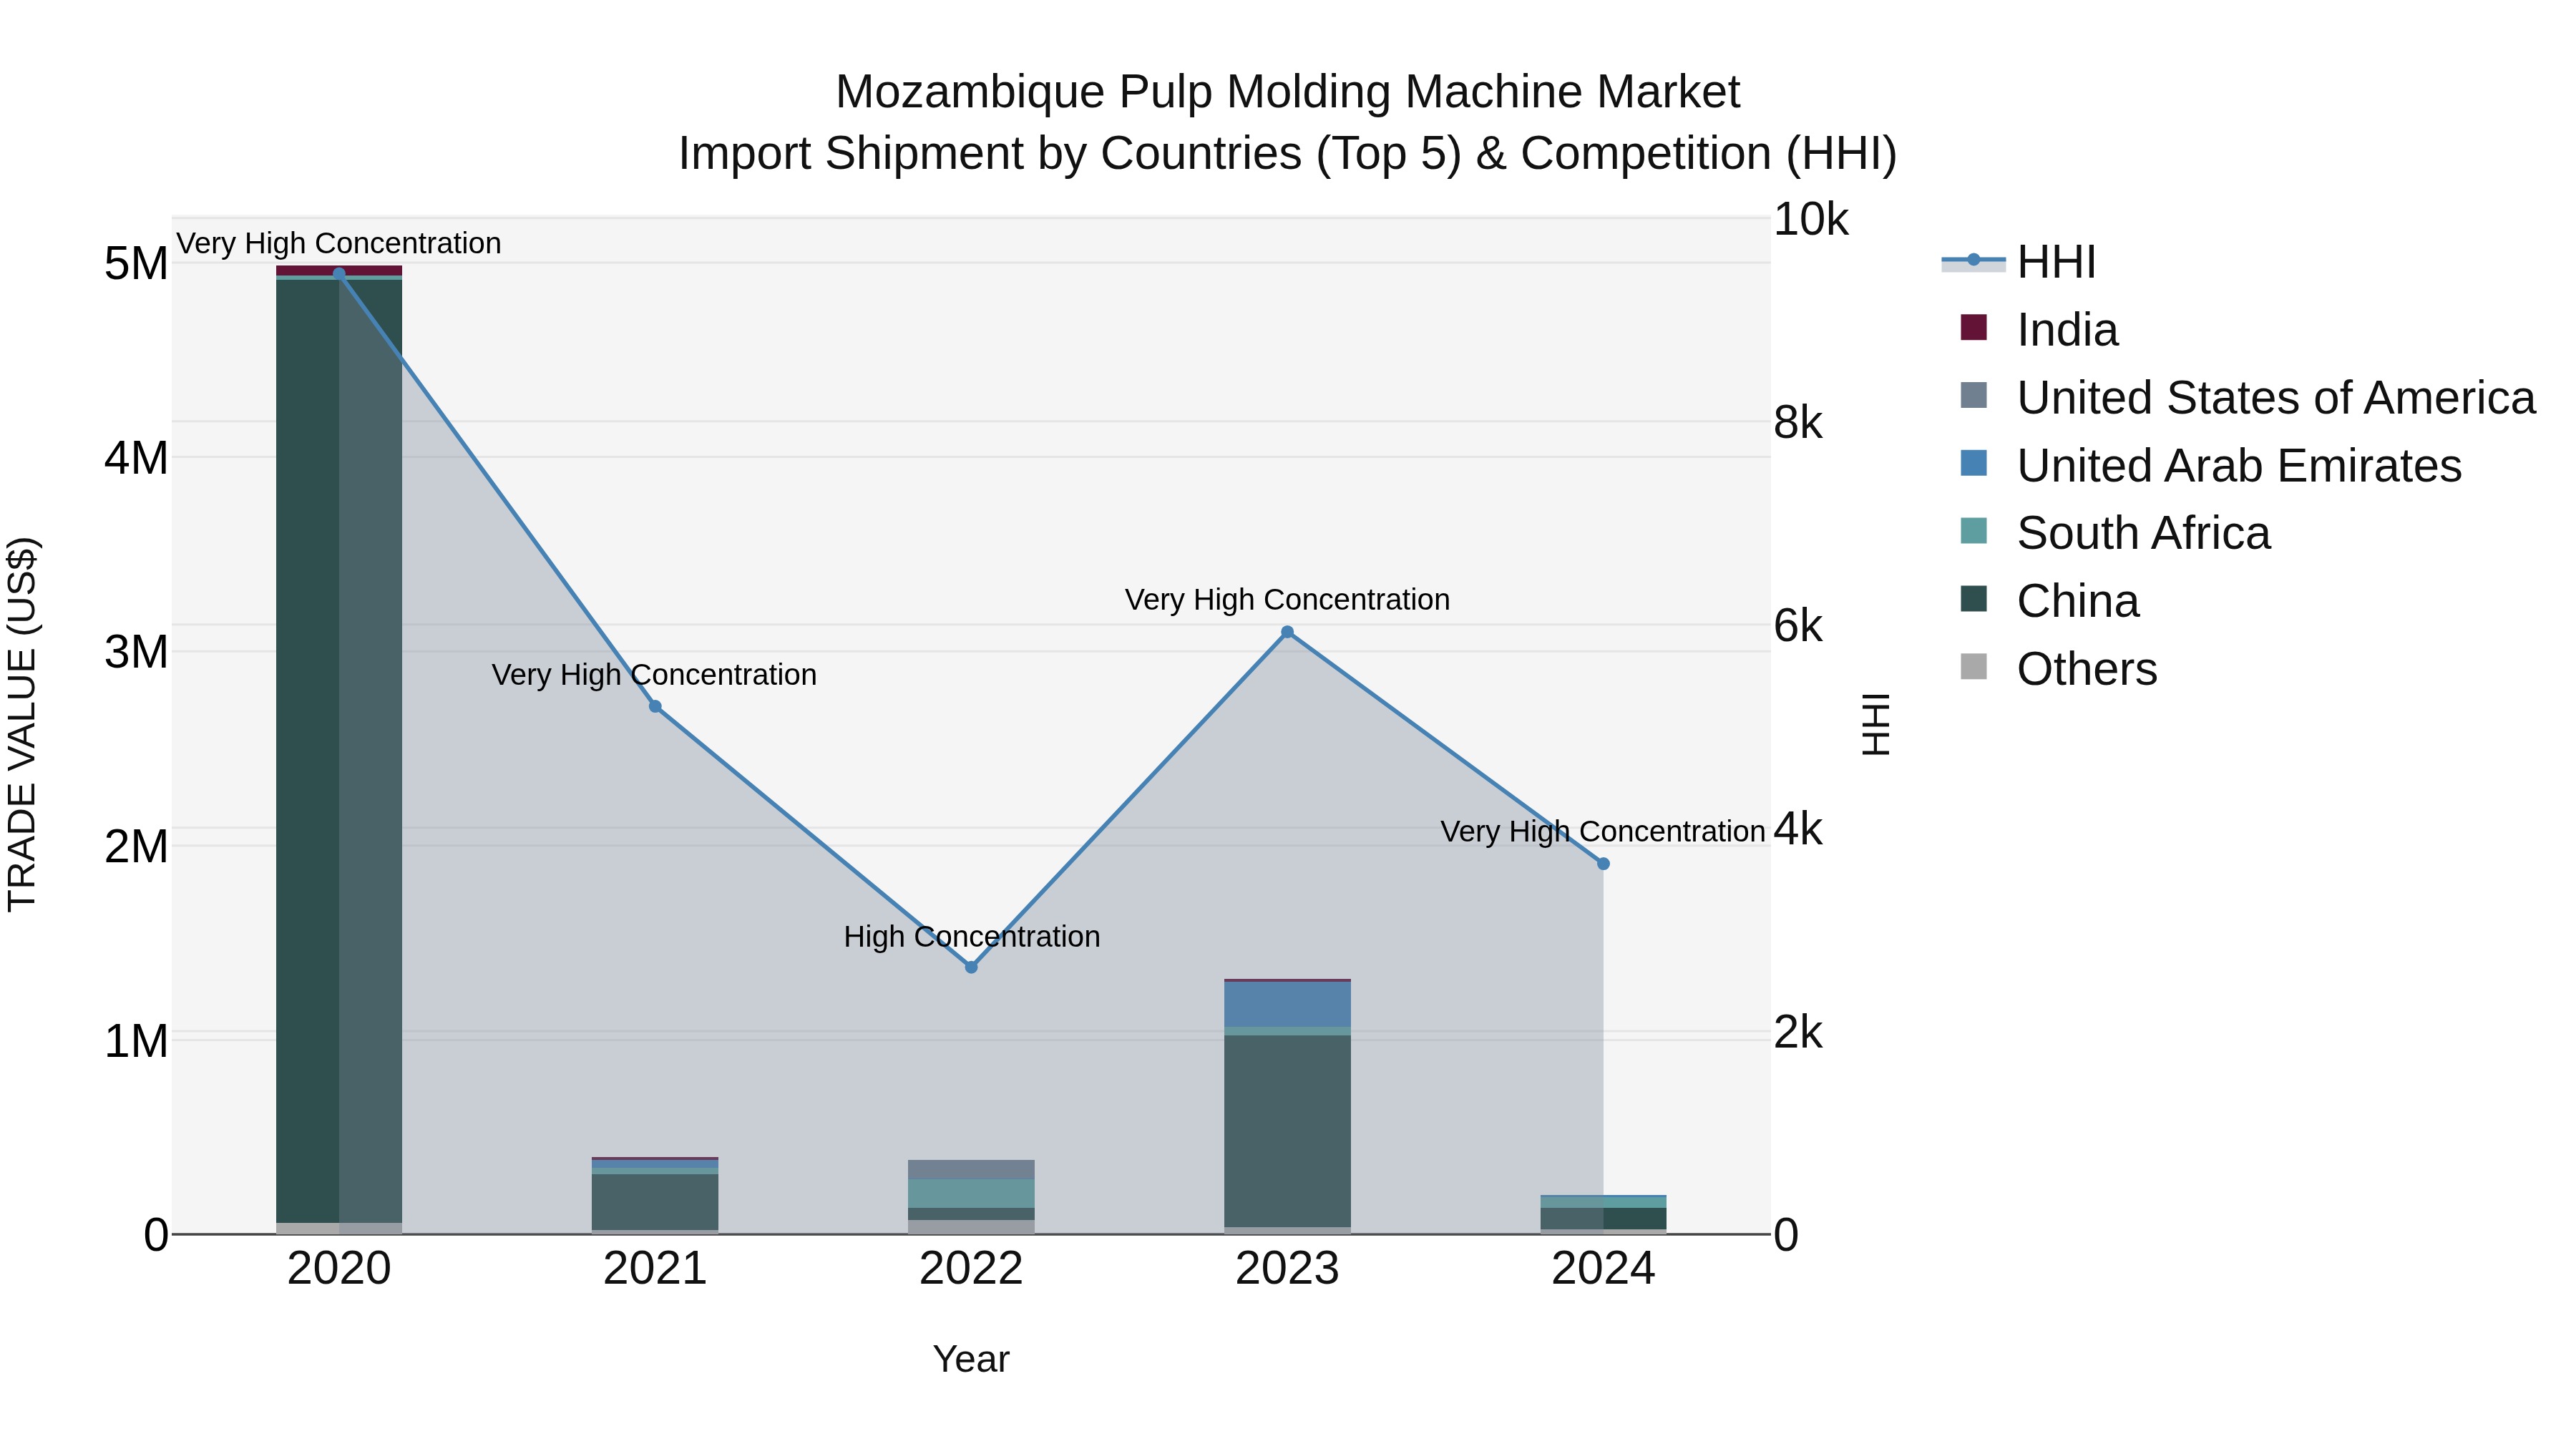
Task: Select the 2024 HHI data point
Action: click(1603, 864)
